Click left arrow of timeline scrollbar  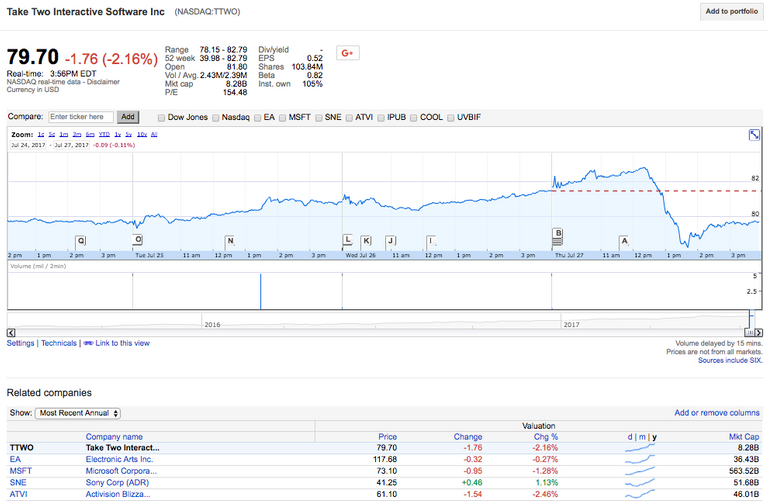coord(11,333)
